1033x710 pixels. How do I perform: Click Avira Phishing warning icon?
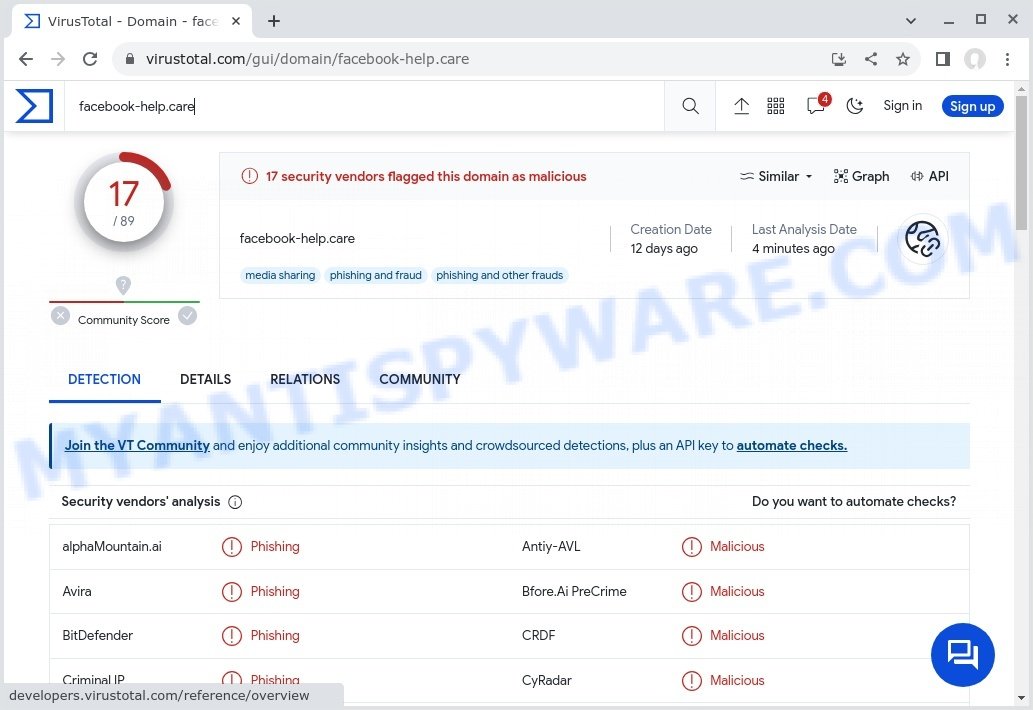tap(231, 591)
